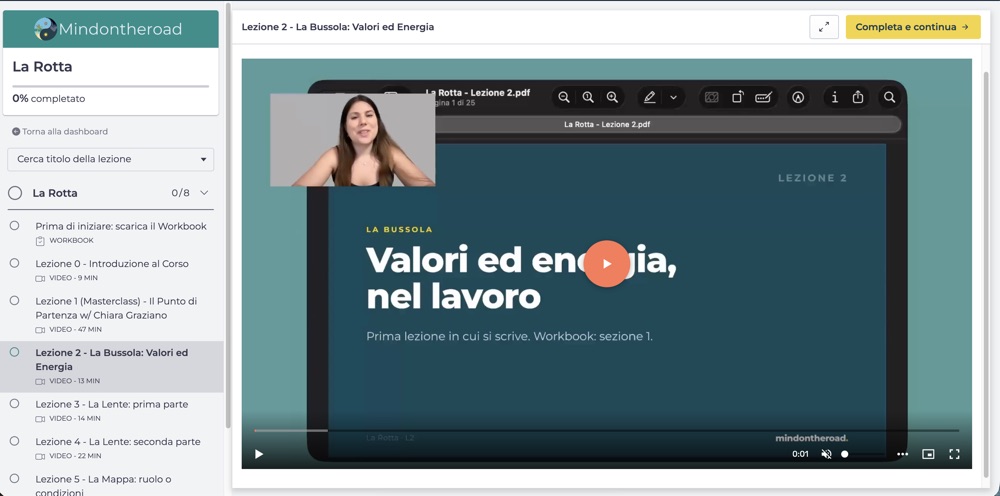Open Lezione 4 - La Lente: seconda parte
Viewport: 1000px width, 496px height.
point(118,441)
